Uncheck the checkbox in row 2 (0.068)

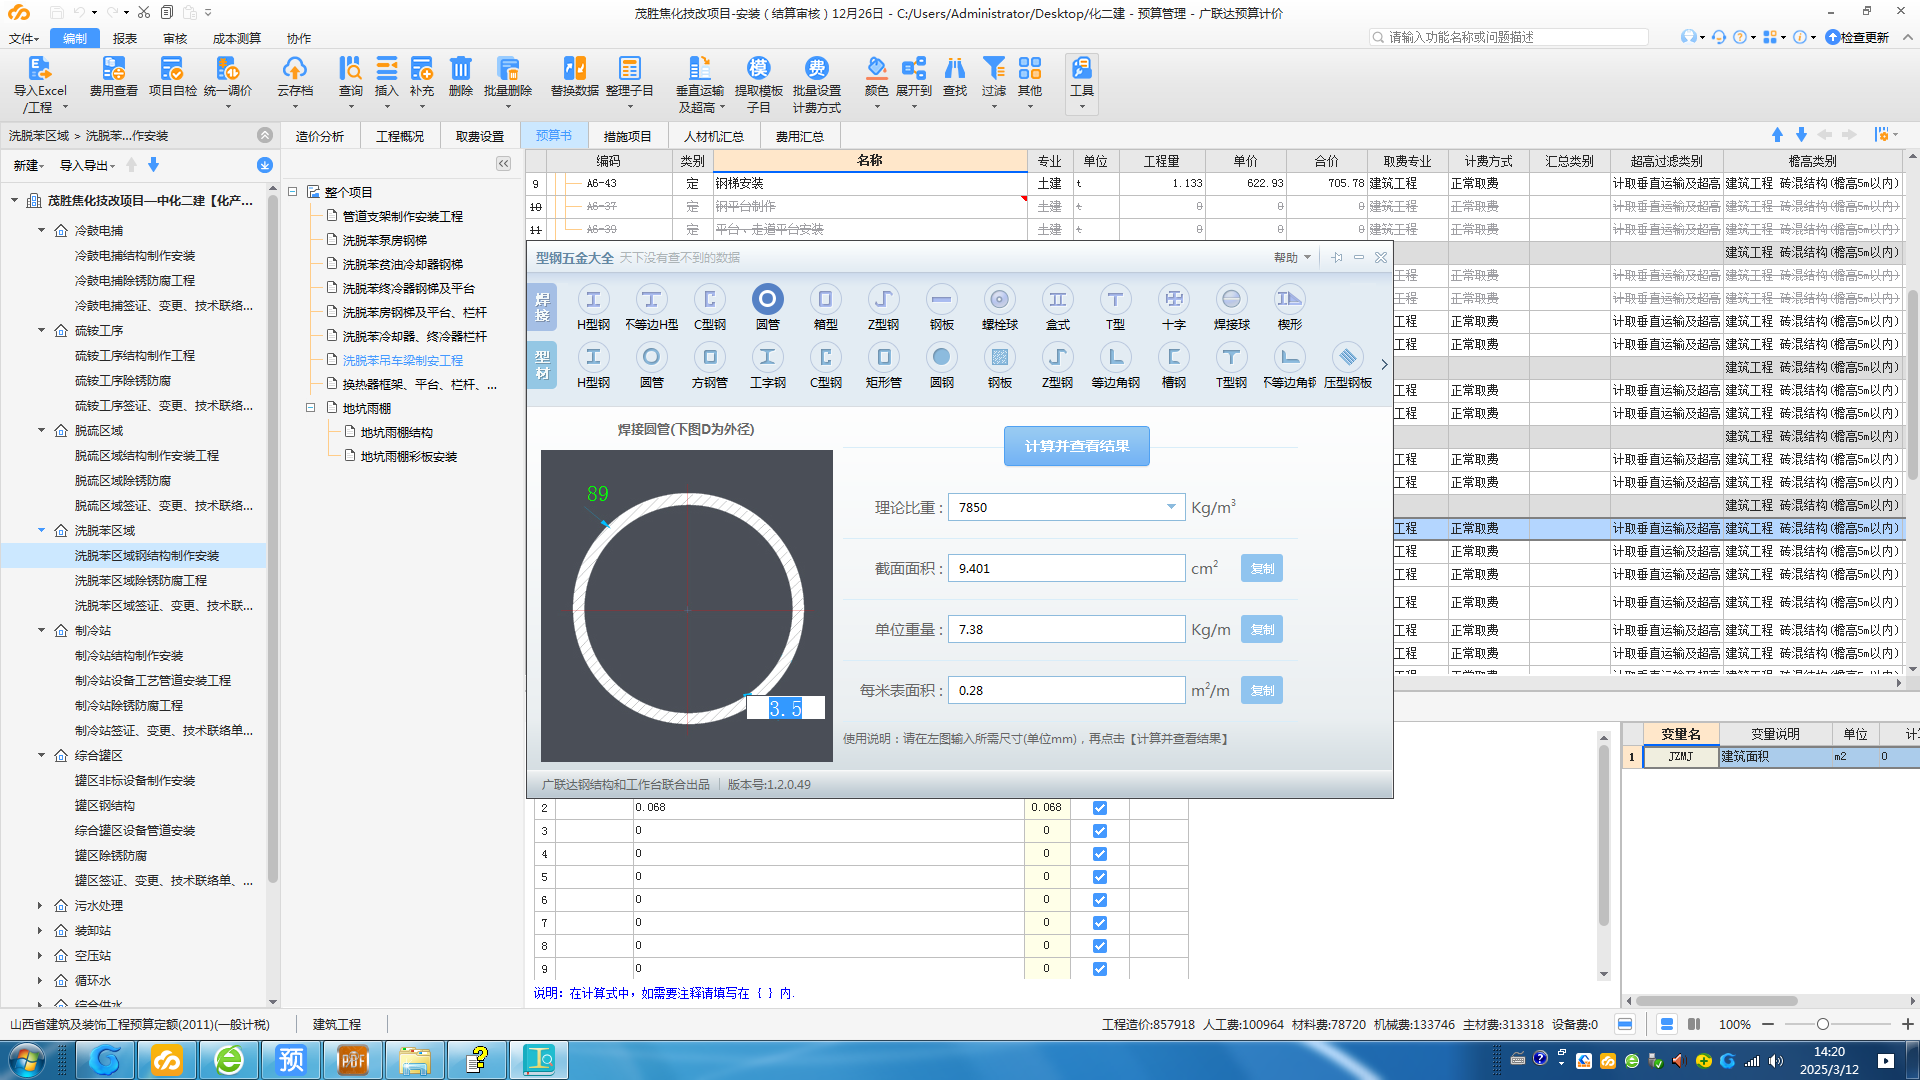[1100, 808]
